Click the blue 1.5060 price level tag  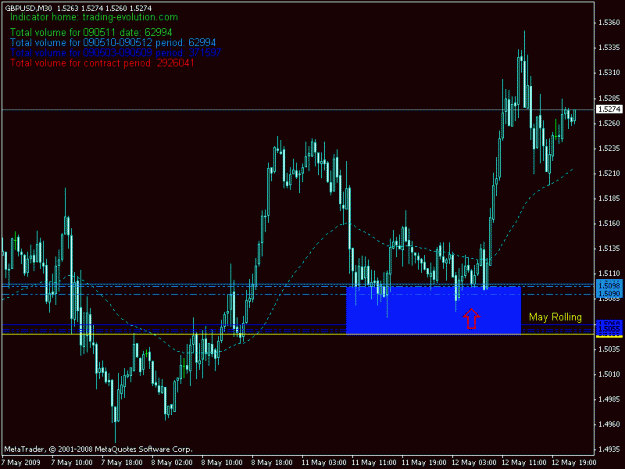point(609,323)
